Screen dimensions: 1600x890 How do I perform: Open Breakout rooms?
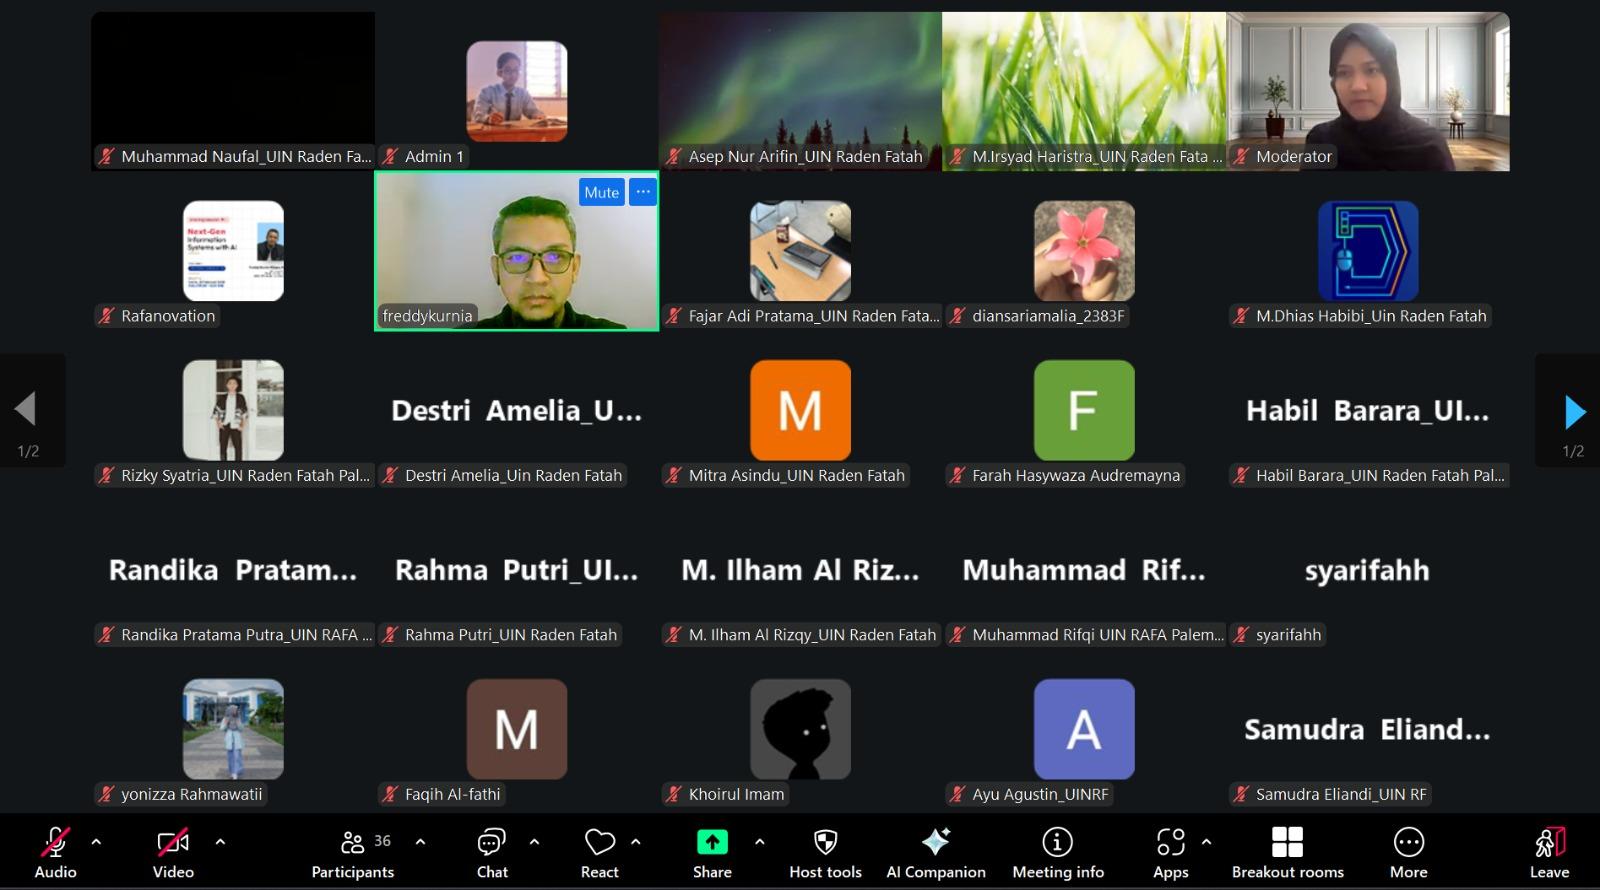(x=1287, y=852)
